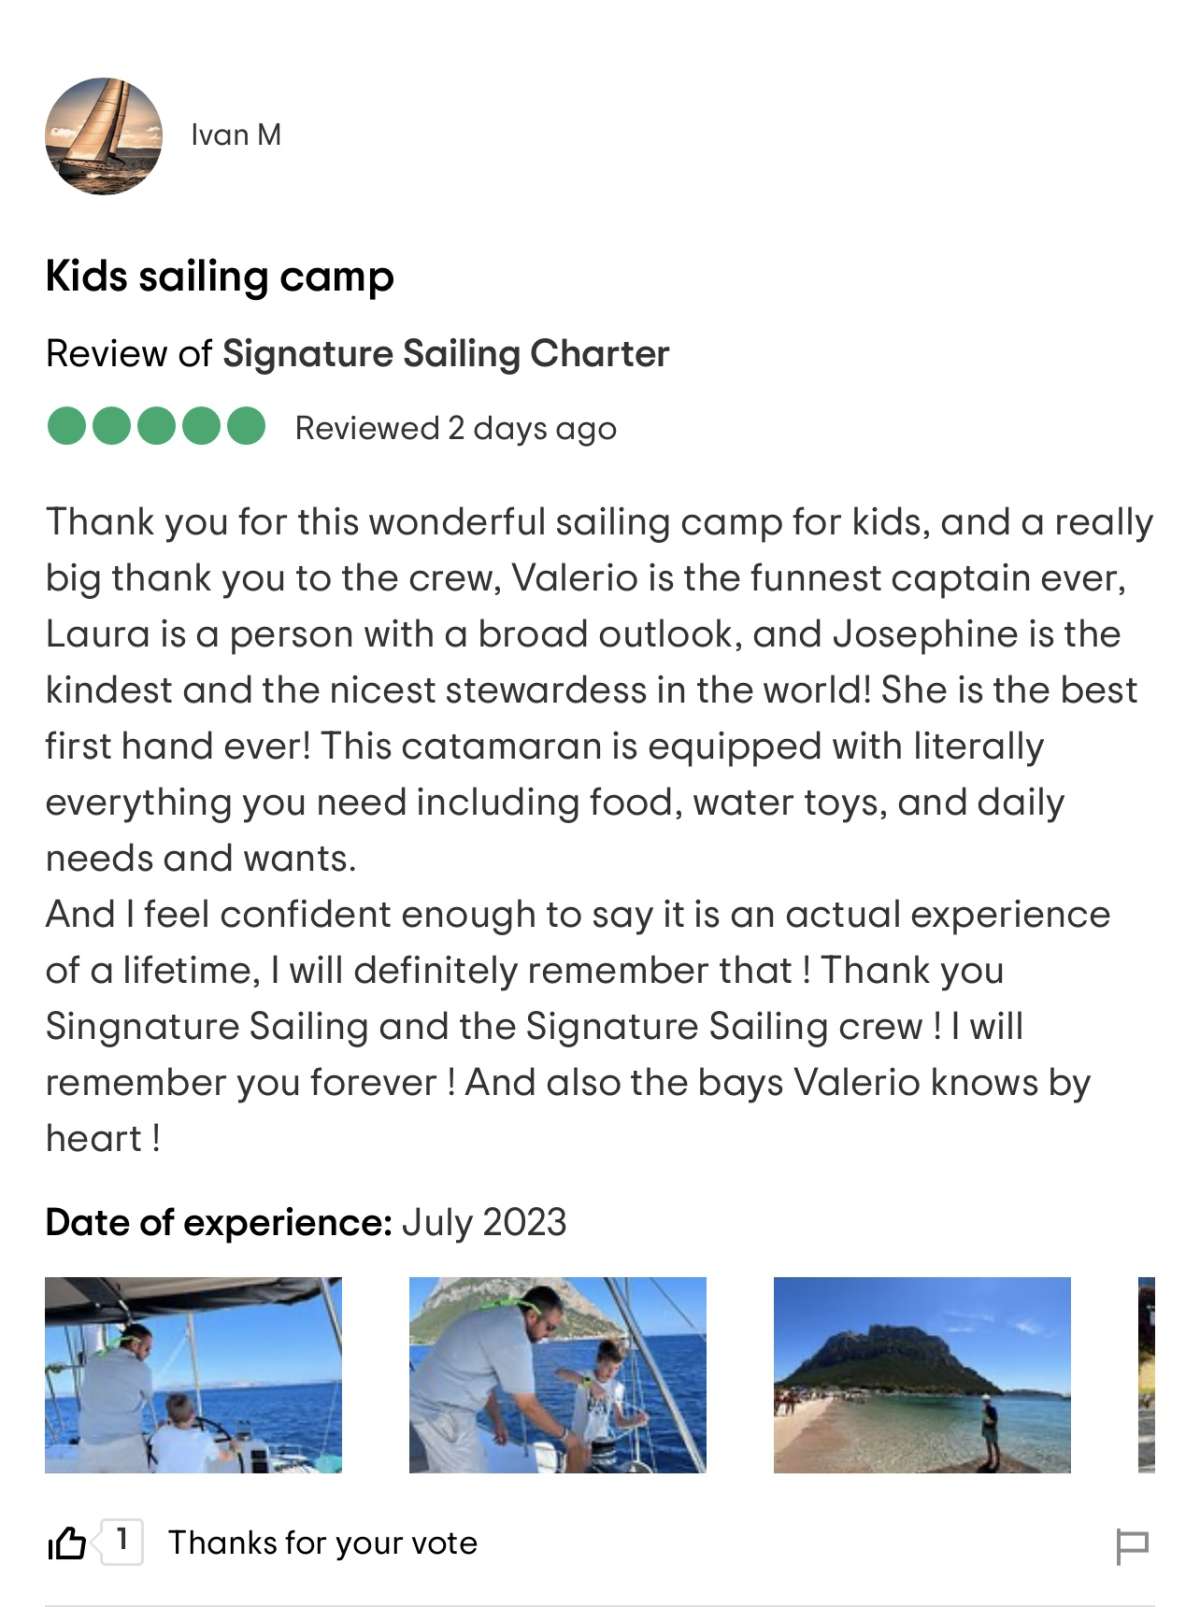The height and width of the screenshot is (1607, 1200).
Task: Click the flag report icon
Action: 1132,1546
